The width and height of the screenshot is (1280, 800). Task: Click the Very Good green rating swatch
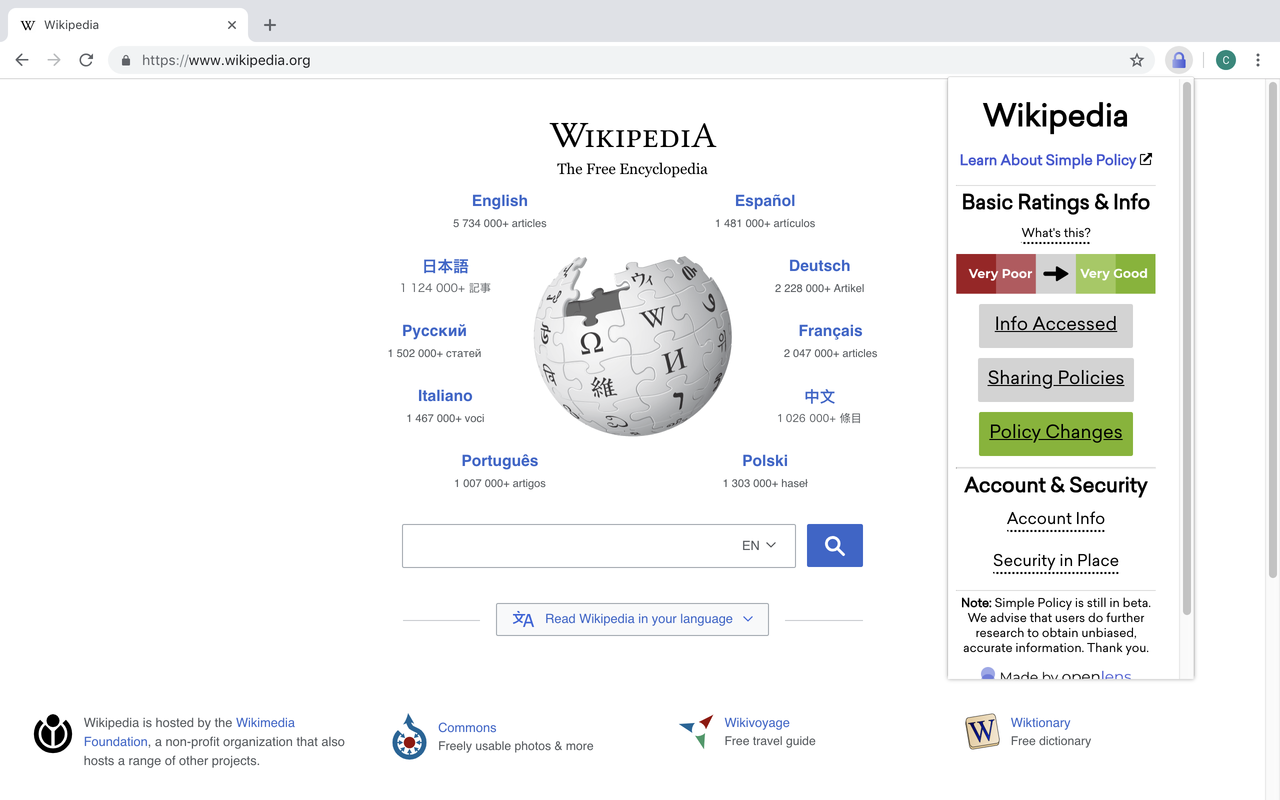click(1115, 274)
